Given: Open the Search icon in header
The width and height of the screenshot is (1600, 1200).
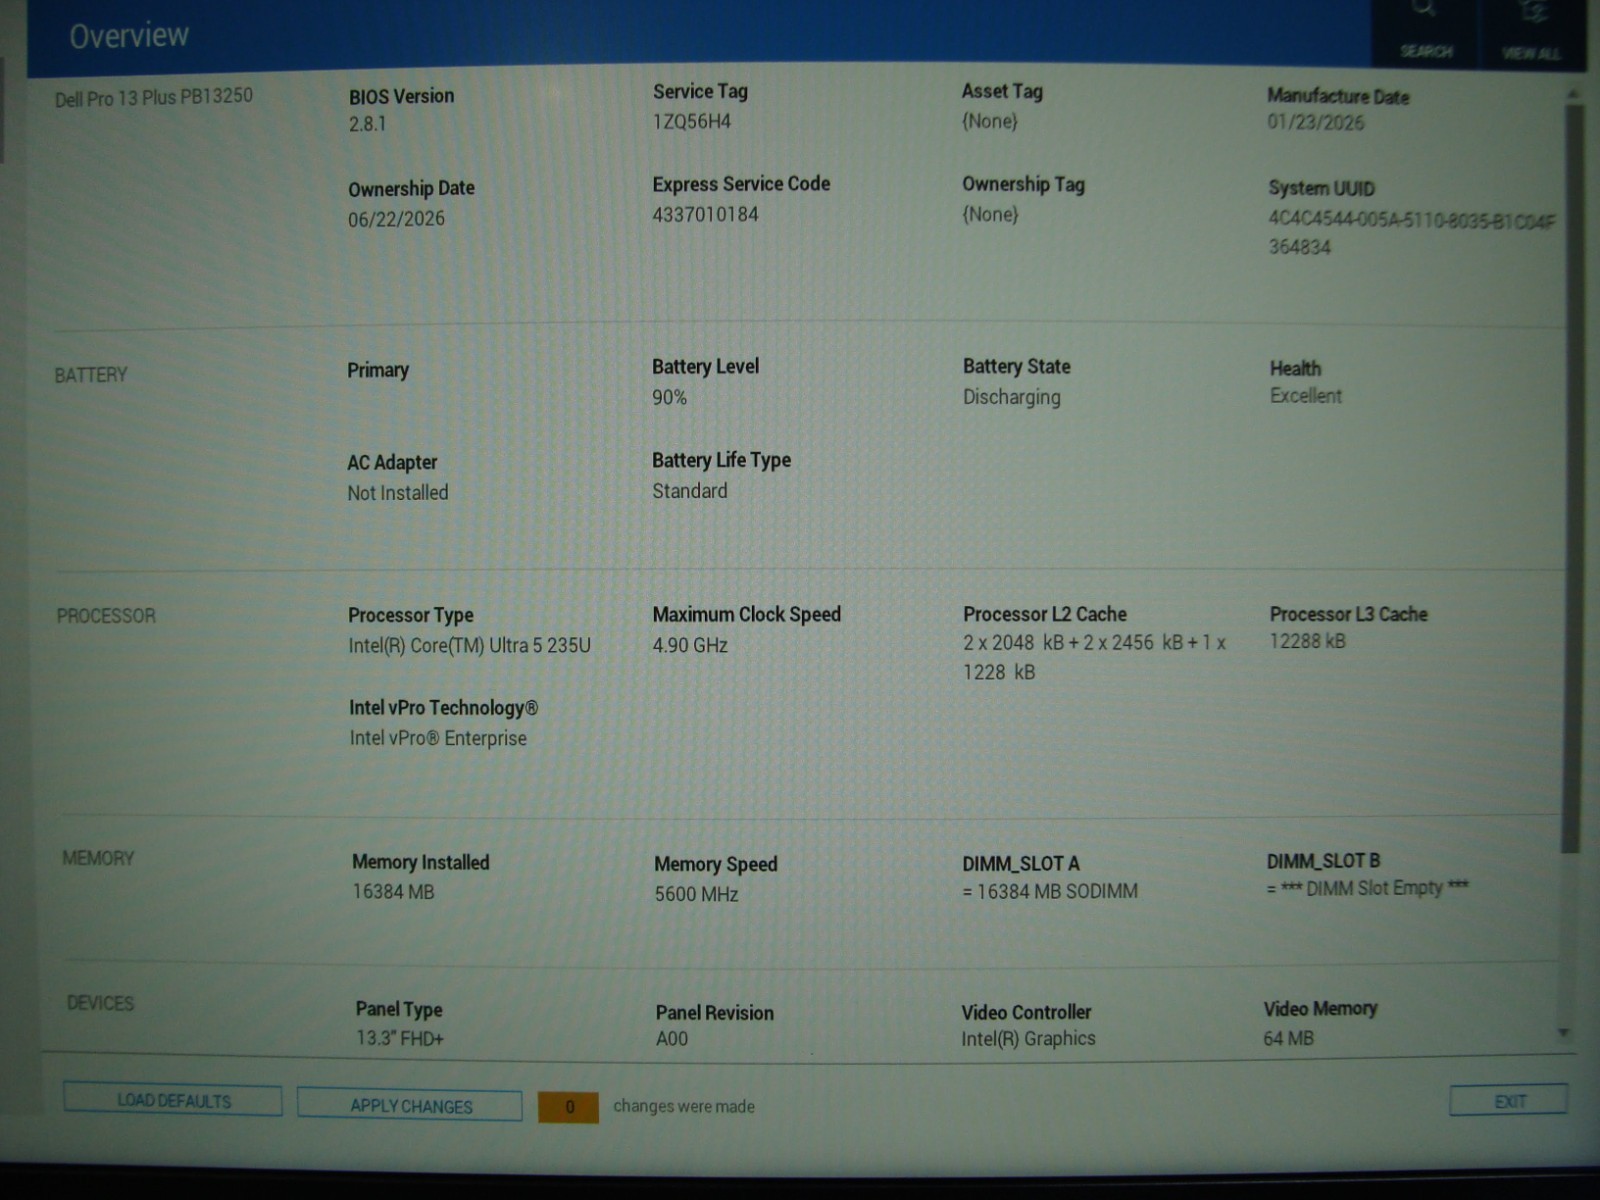Looking at the screenshot, I should [1425, 30].
